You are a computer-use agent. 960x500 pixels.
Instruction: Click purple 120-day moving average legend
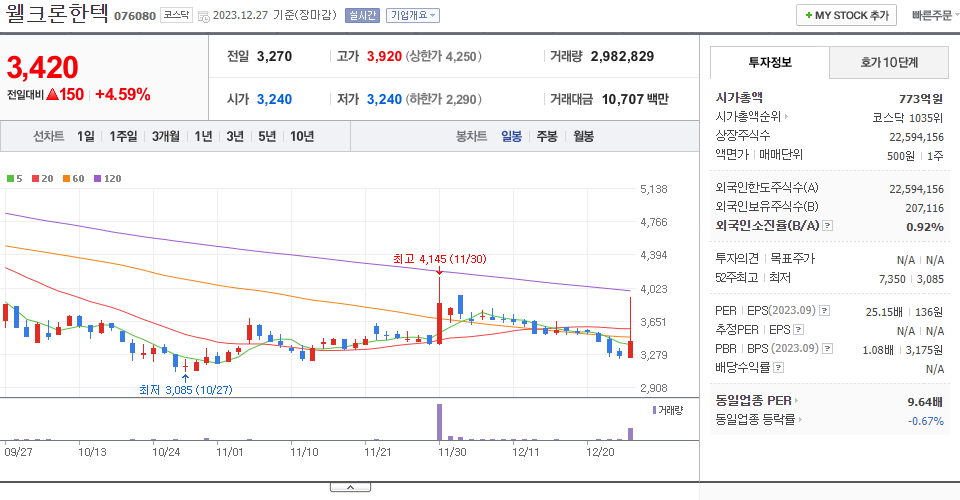pos(107,179)
